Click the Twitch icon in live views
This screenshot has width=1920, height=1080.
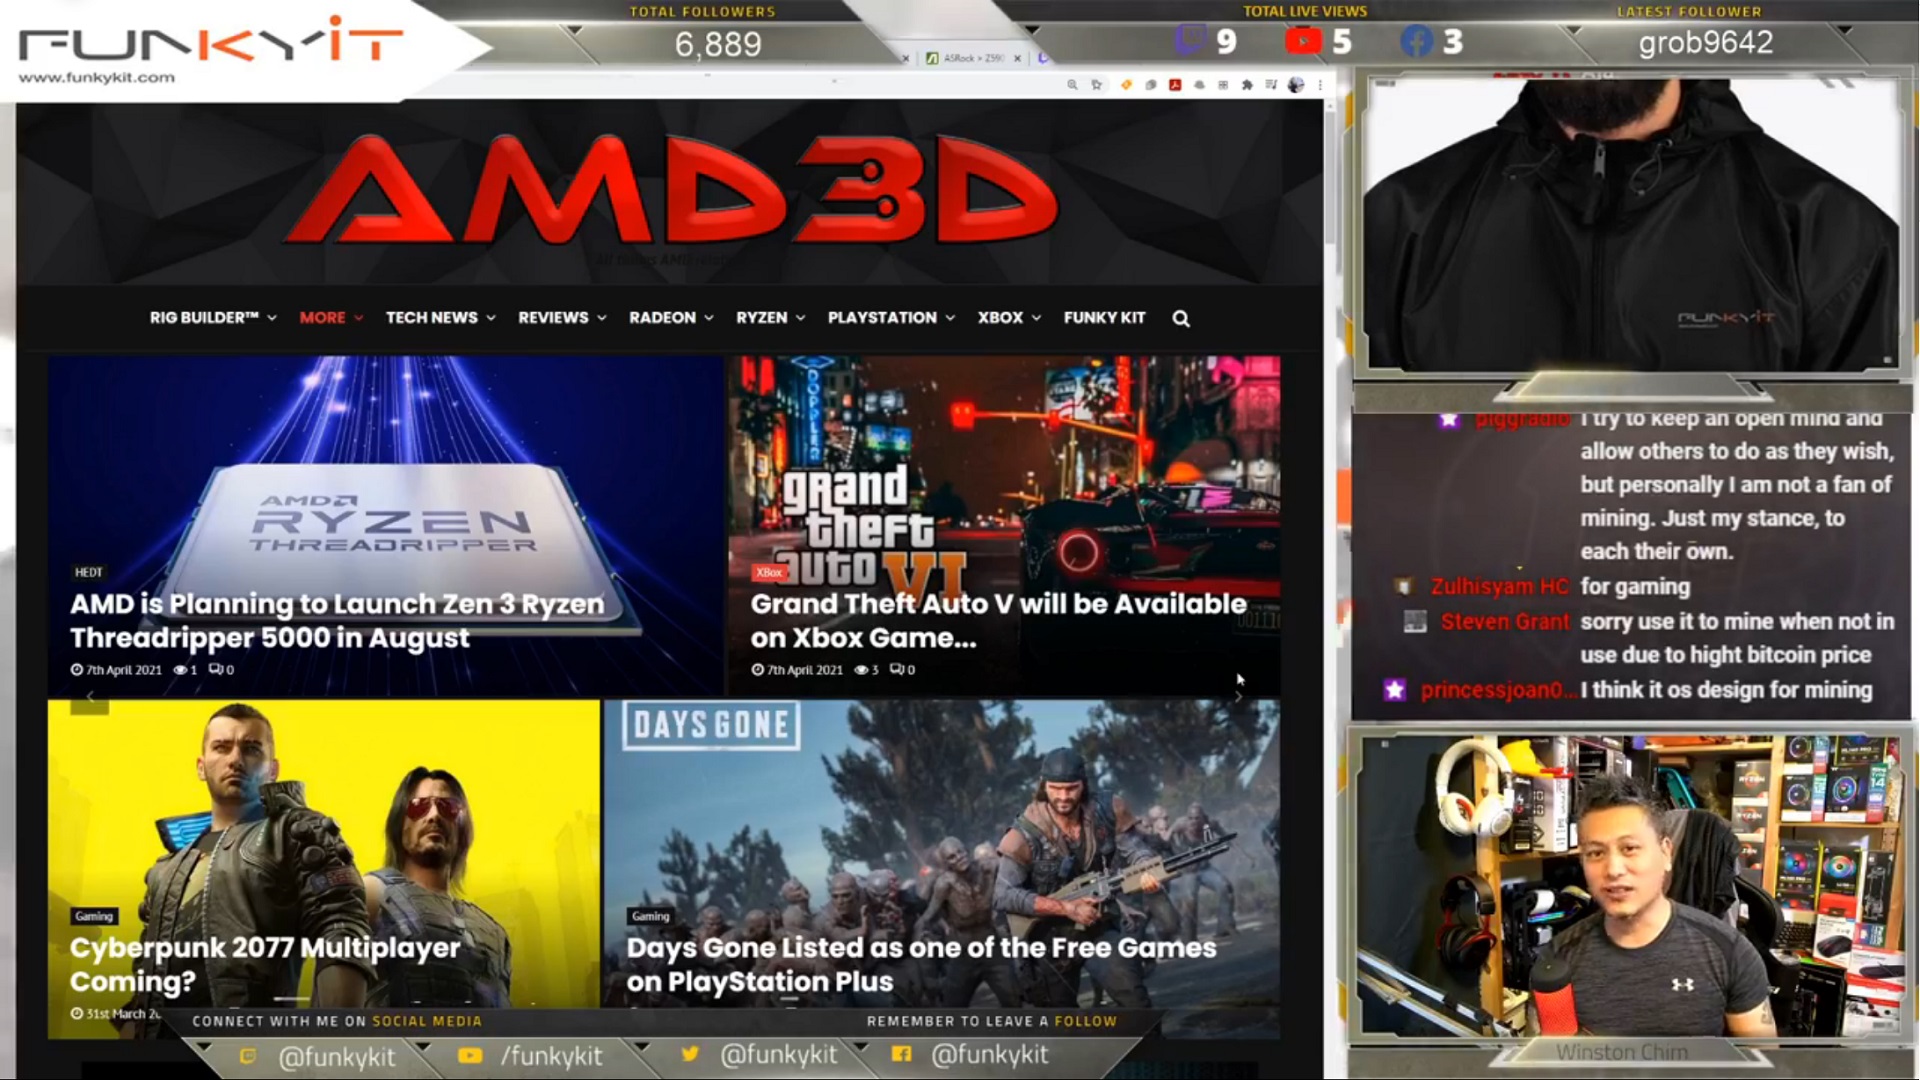[x=1189, y=40]
